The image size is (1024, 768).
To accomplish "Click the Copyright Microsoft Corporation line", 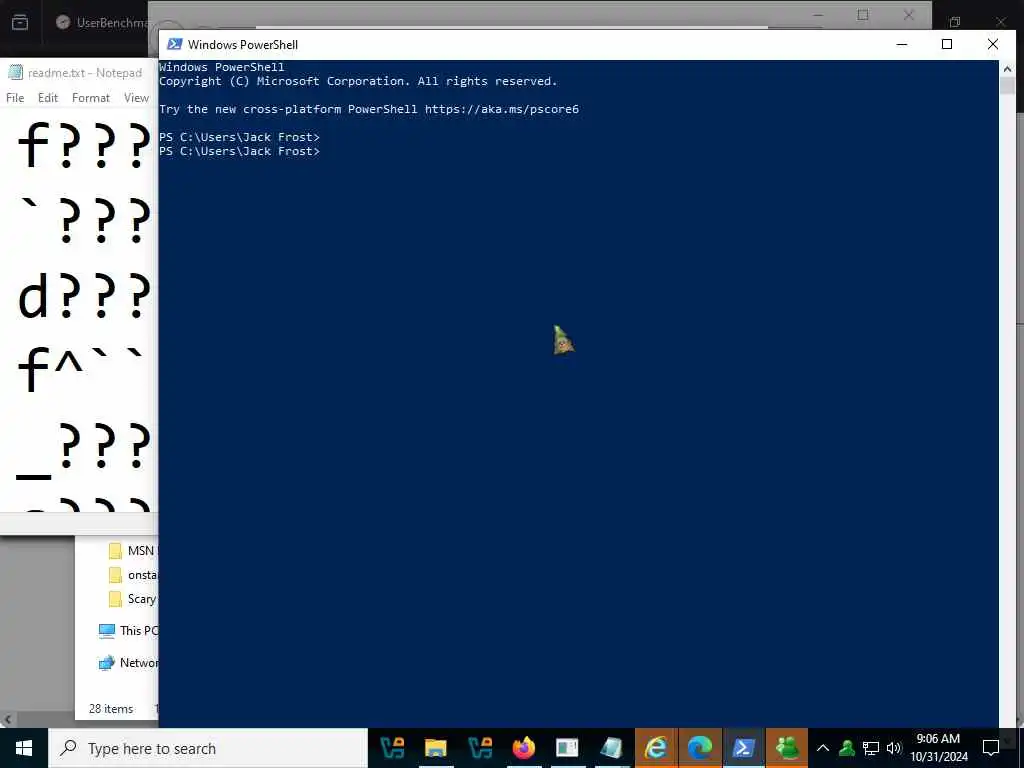I will click(358, 81).
